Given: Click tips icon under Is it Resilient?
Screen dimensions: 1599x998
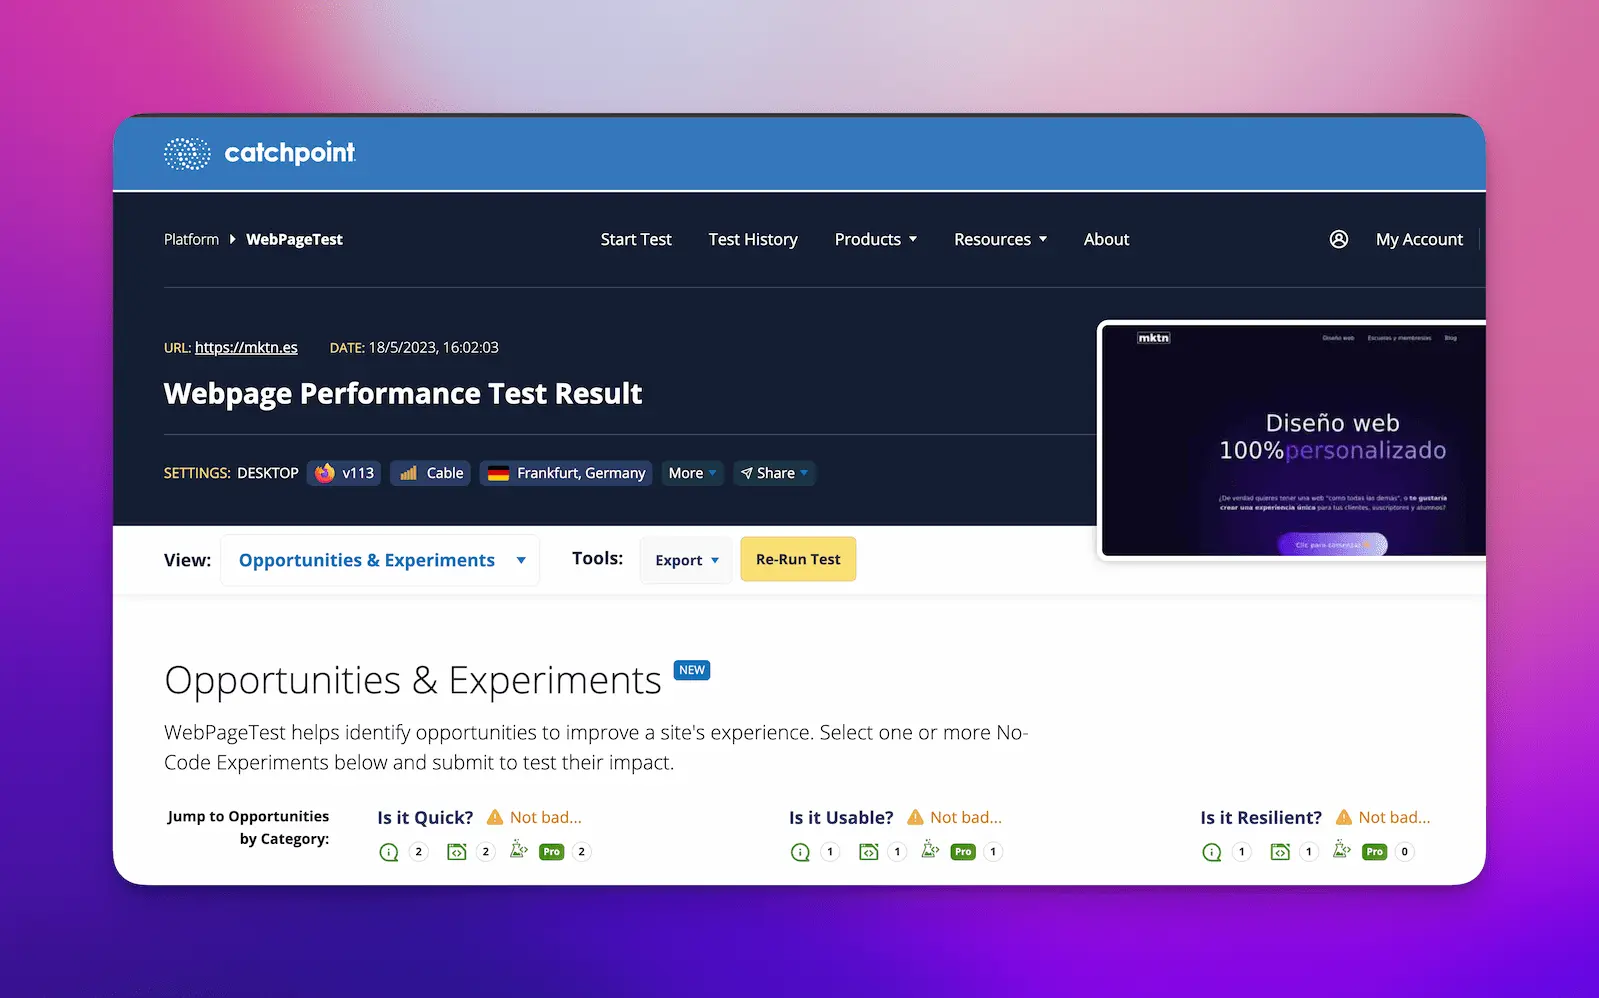Looking at the screenshot, I should [1211, 852].
